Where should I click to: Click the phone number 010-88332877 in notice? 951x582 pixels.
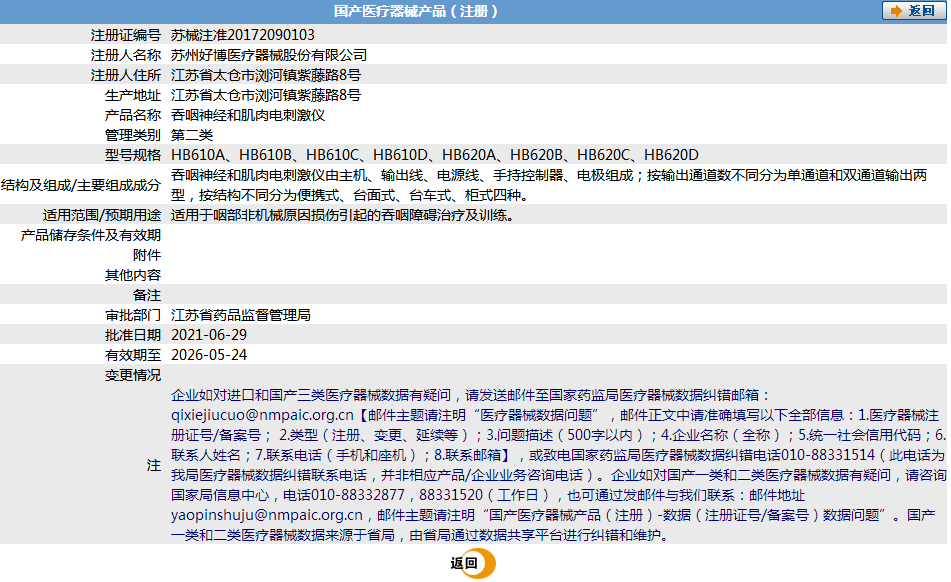click(x=358, y=495)
